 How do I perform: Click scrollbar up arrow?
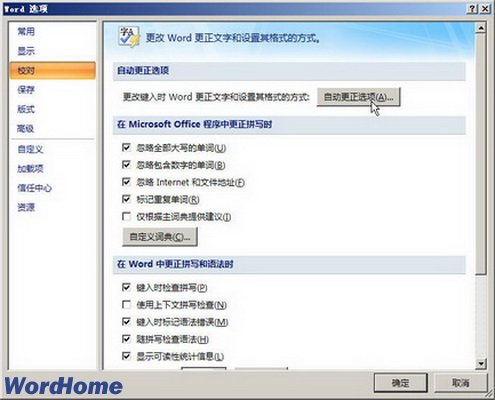click(481, 28)
